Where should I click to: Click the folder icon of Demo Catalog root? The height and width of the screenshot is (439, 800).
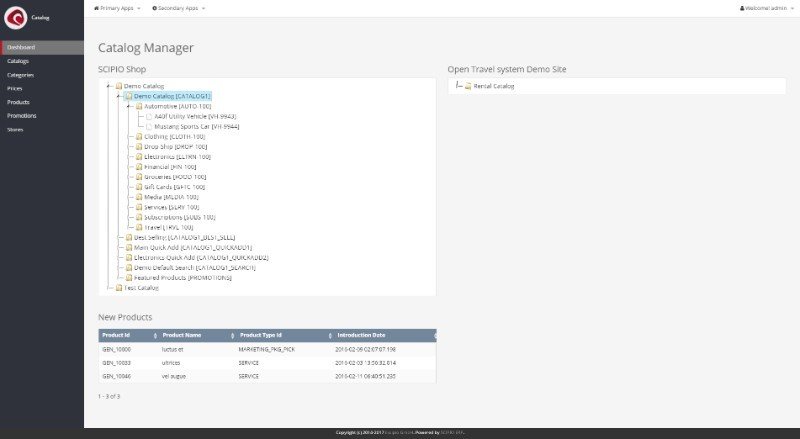click(119, 86)
